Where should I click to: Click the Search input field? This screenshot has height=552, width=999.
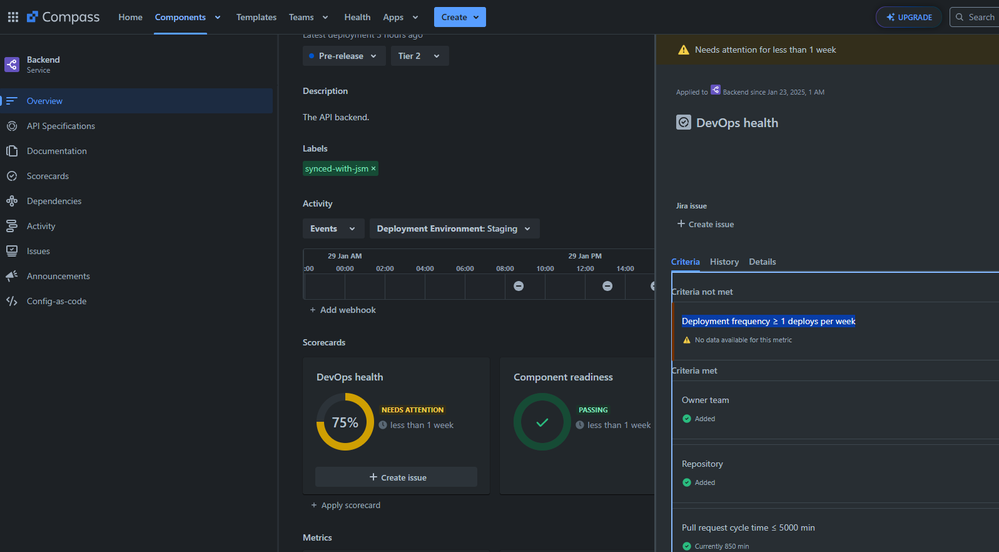tap(974, 17)
